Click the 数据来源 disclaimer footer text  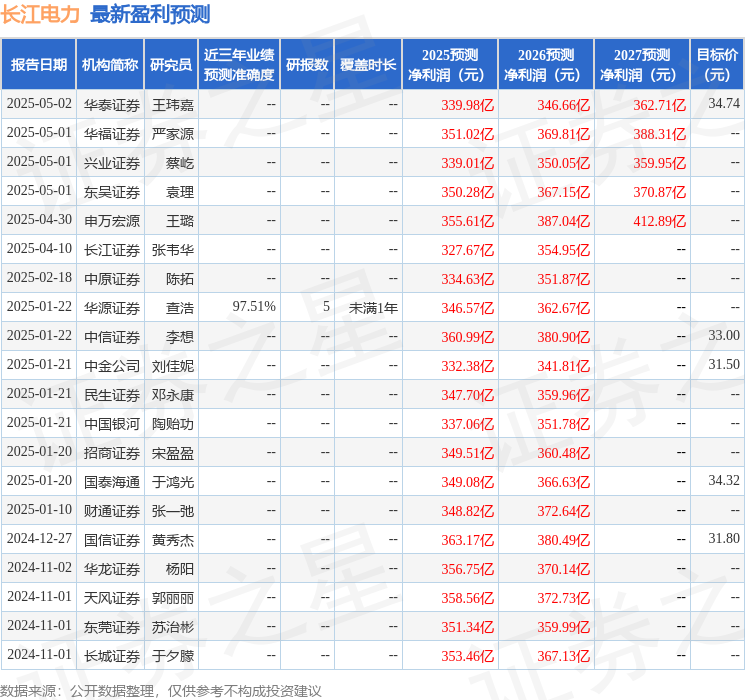(x=161, y=691)
